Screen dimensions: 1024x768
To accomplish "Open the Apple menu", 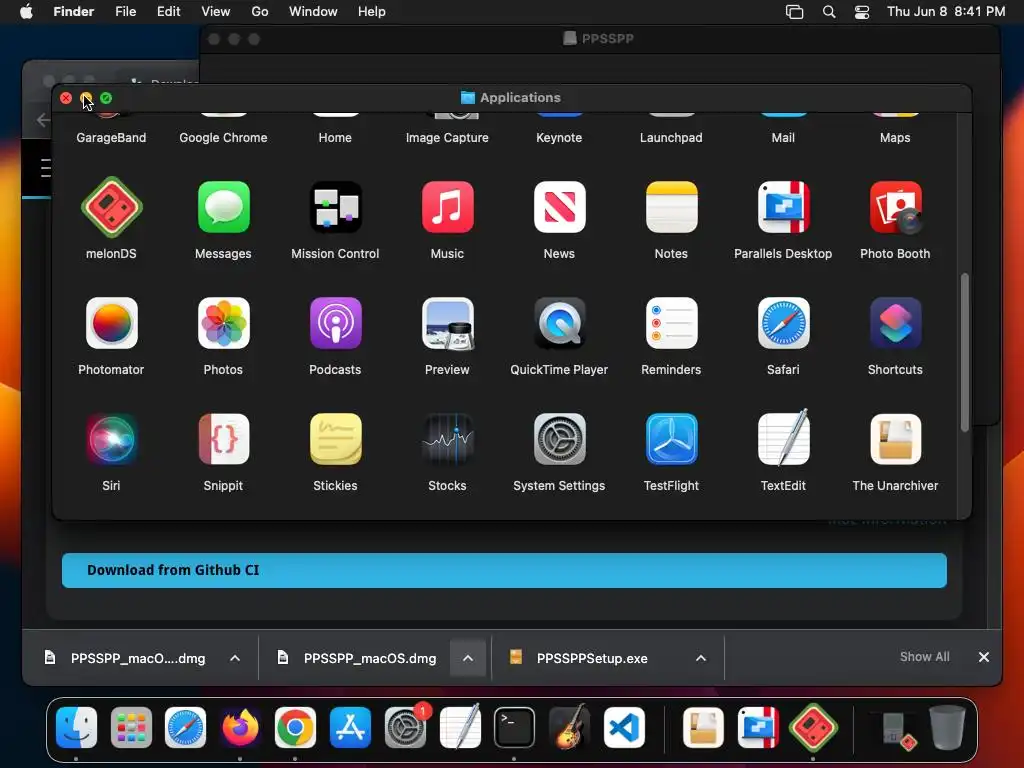I will pyautogui.click(x=26, y=12).
